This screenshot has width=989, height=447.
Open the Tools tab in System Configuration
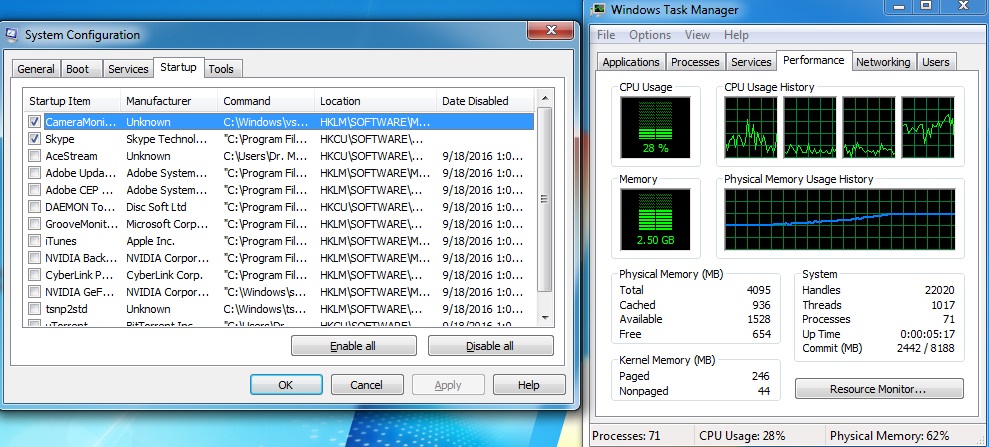tap(221, 69)
